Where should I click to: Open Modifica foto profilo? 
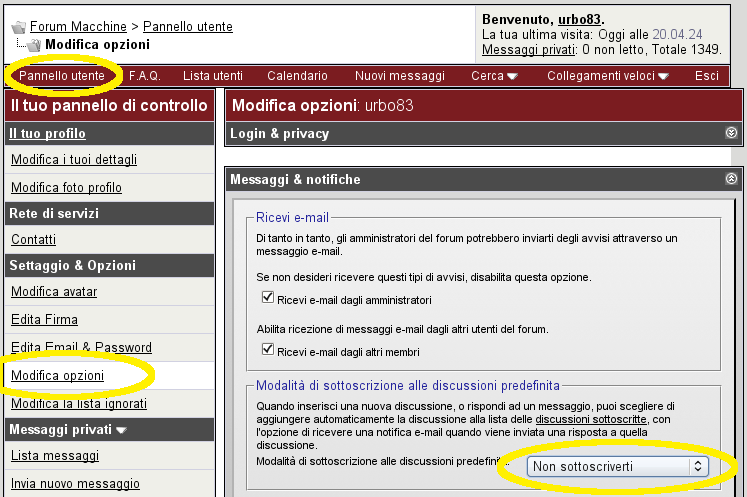coord(66,187)
